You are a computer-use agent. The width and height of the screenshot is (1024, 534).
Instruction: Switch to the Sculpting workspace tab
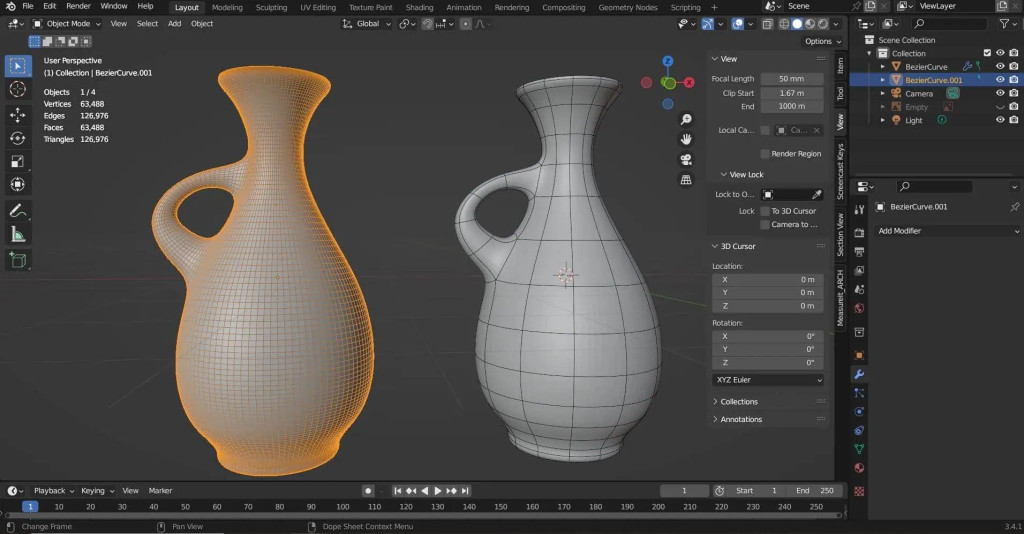coord(271,7)
